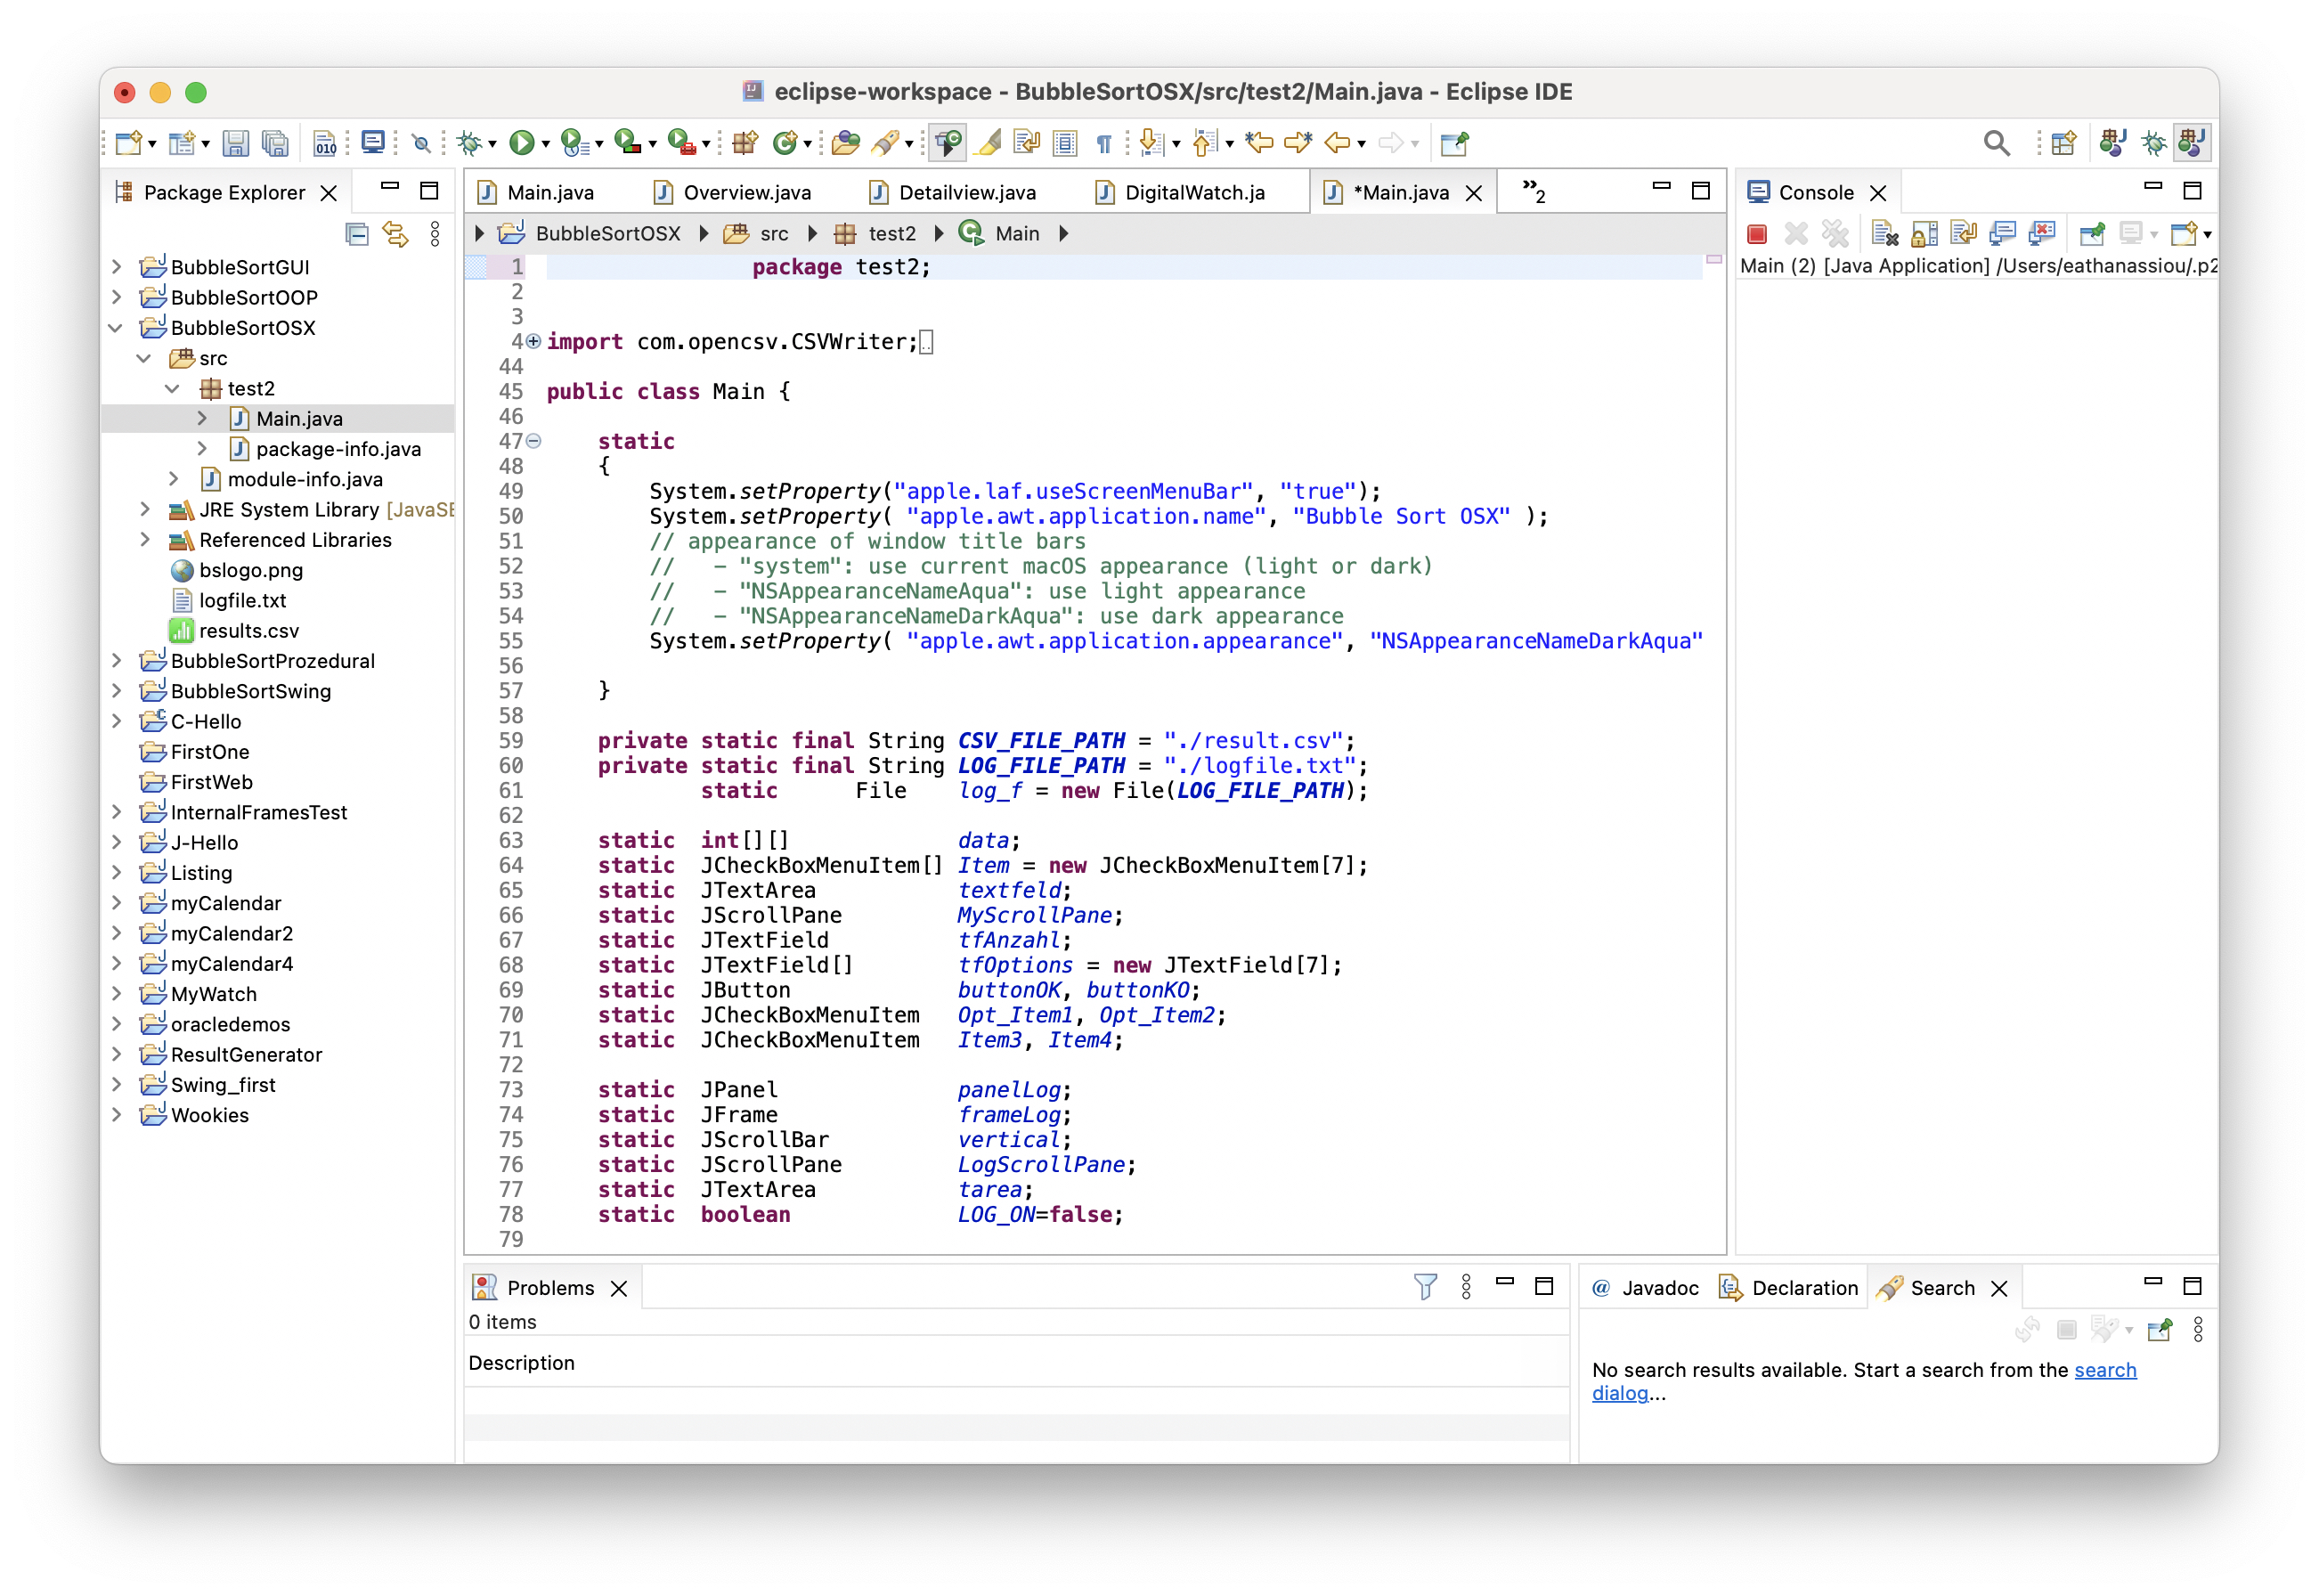
Task: Toggle Link with Editor in Package Explorer
Action: coord(396,234)
